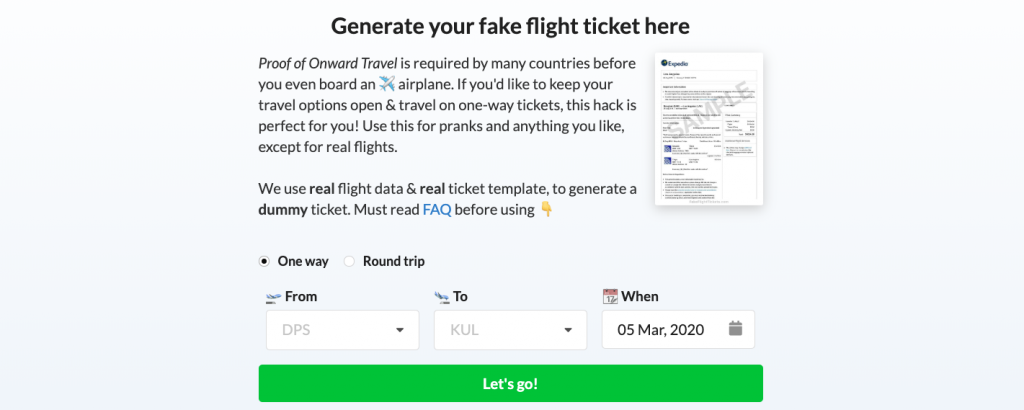Open date picker via gray calendar icon
This screenshot has height=410, width=1024.
(x=735, y=328)
